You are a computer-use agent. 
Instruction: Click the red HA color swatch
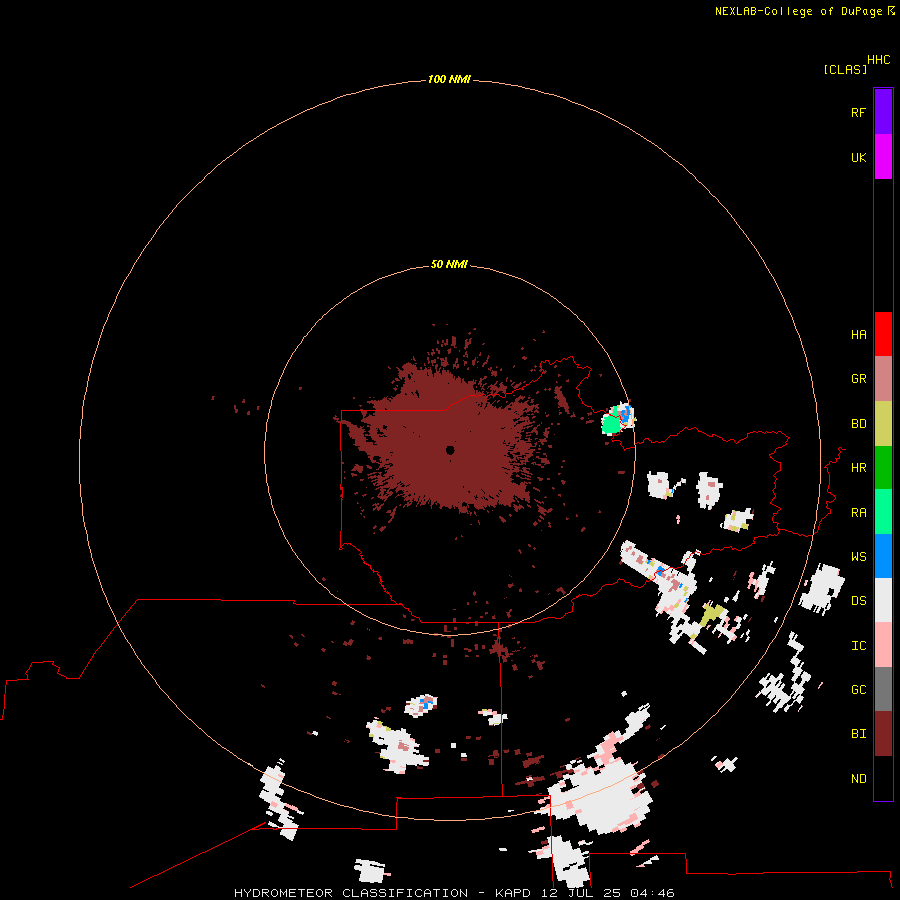click(x=883, y=334)
